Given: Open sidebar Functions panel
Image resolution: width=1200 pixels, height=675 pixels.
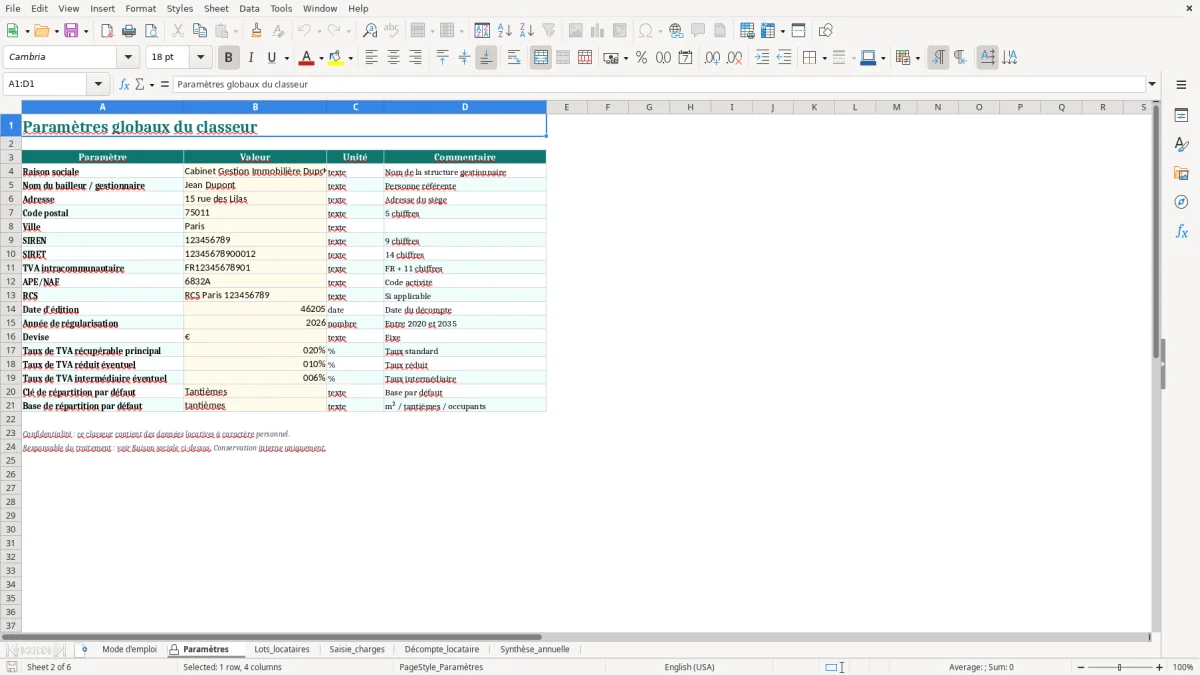Looking at the screenshot, I should pyautogui.click(x=1181, y=231).
